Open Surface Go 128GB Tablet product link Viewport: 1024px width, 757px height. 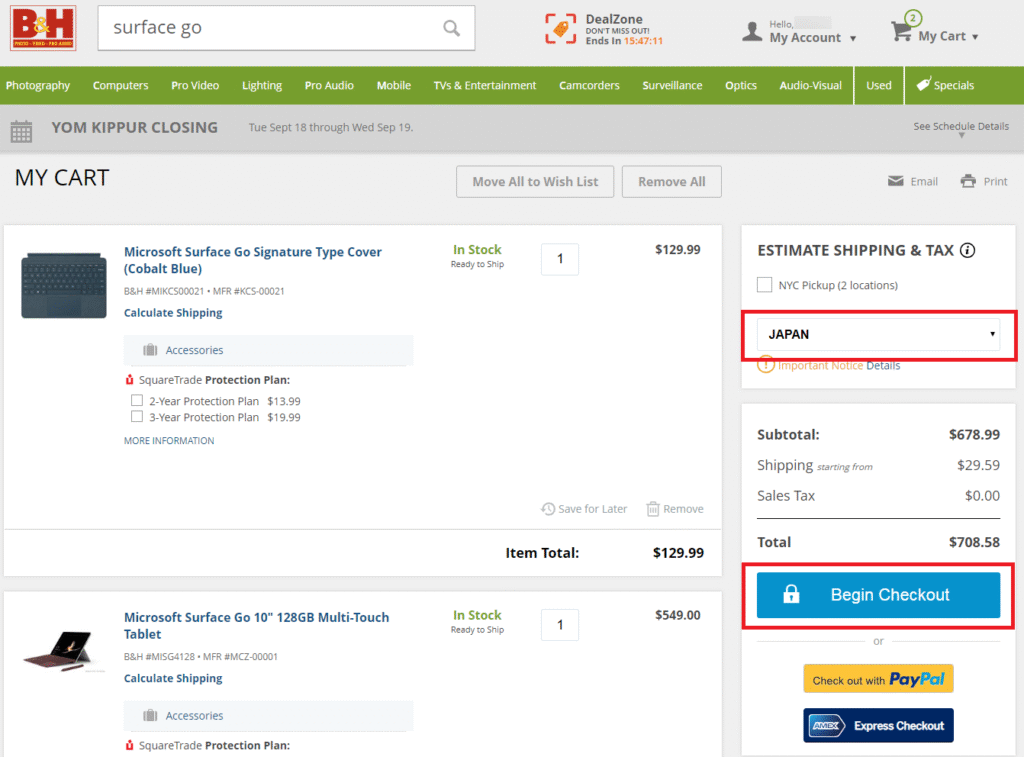pyautogui.click(x=256, y=626)
